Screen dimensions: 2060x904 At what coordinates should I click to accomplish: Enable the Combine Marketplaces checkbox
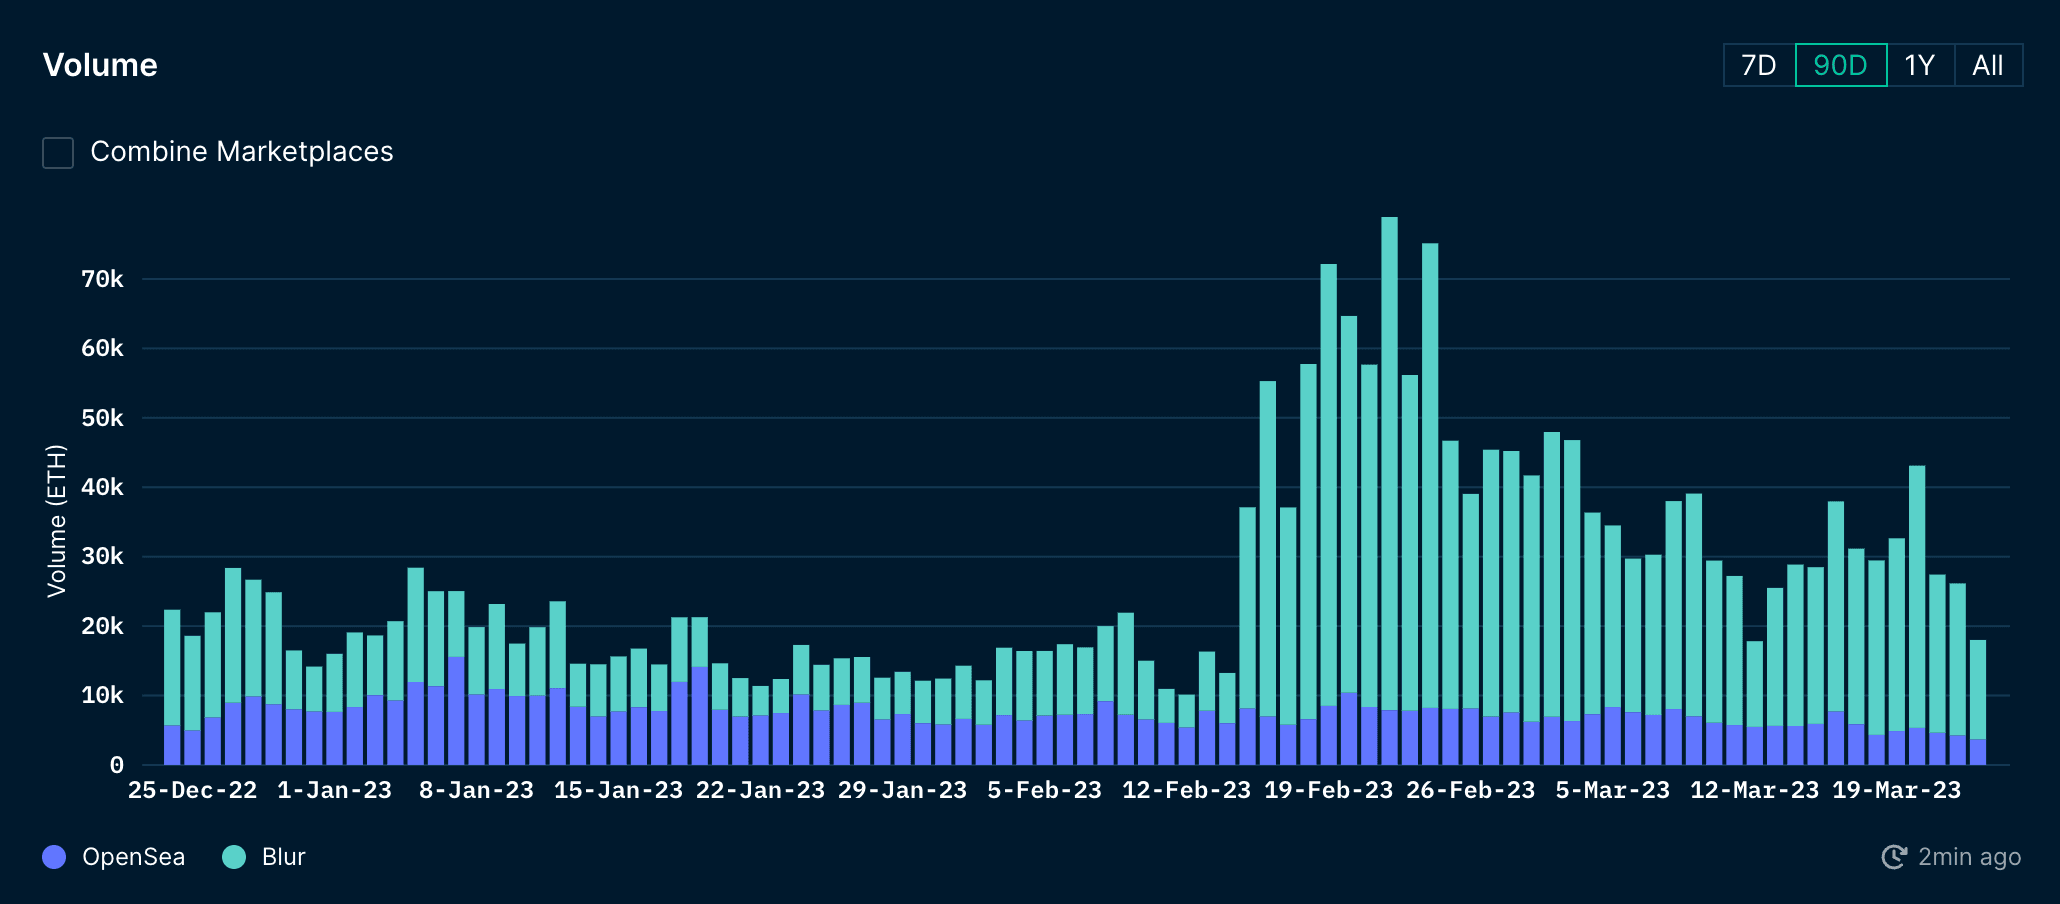[x=58, y=152]
